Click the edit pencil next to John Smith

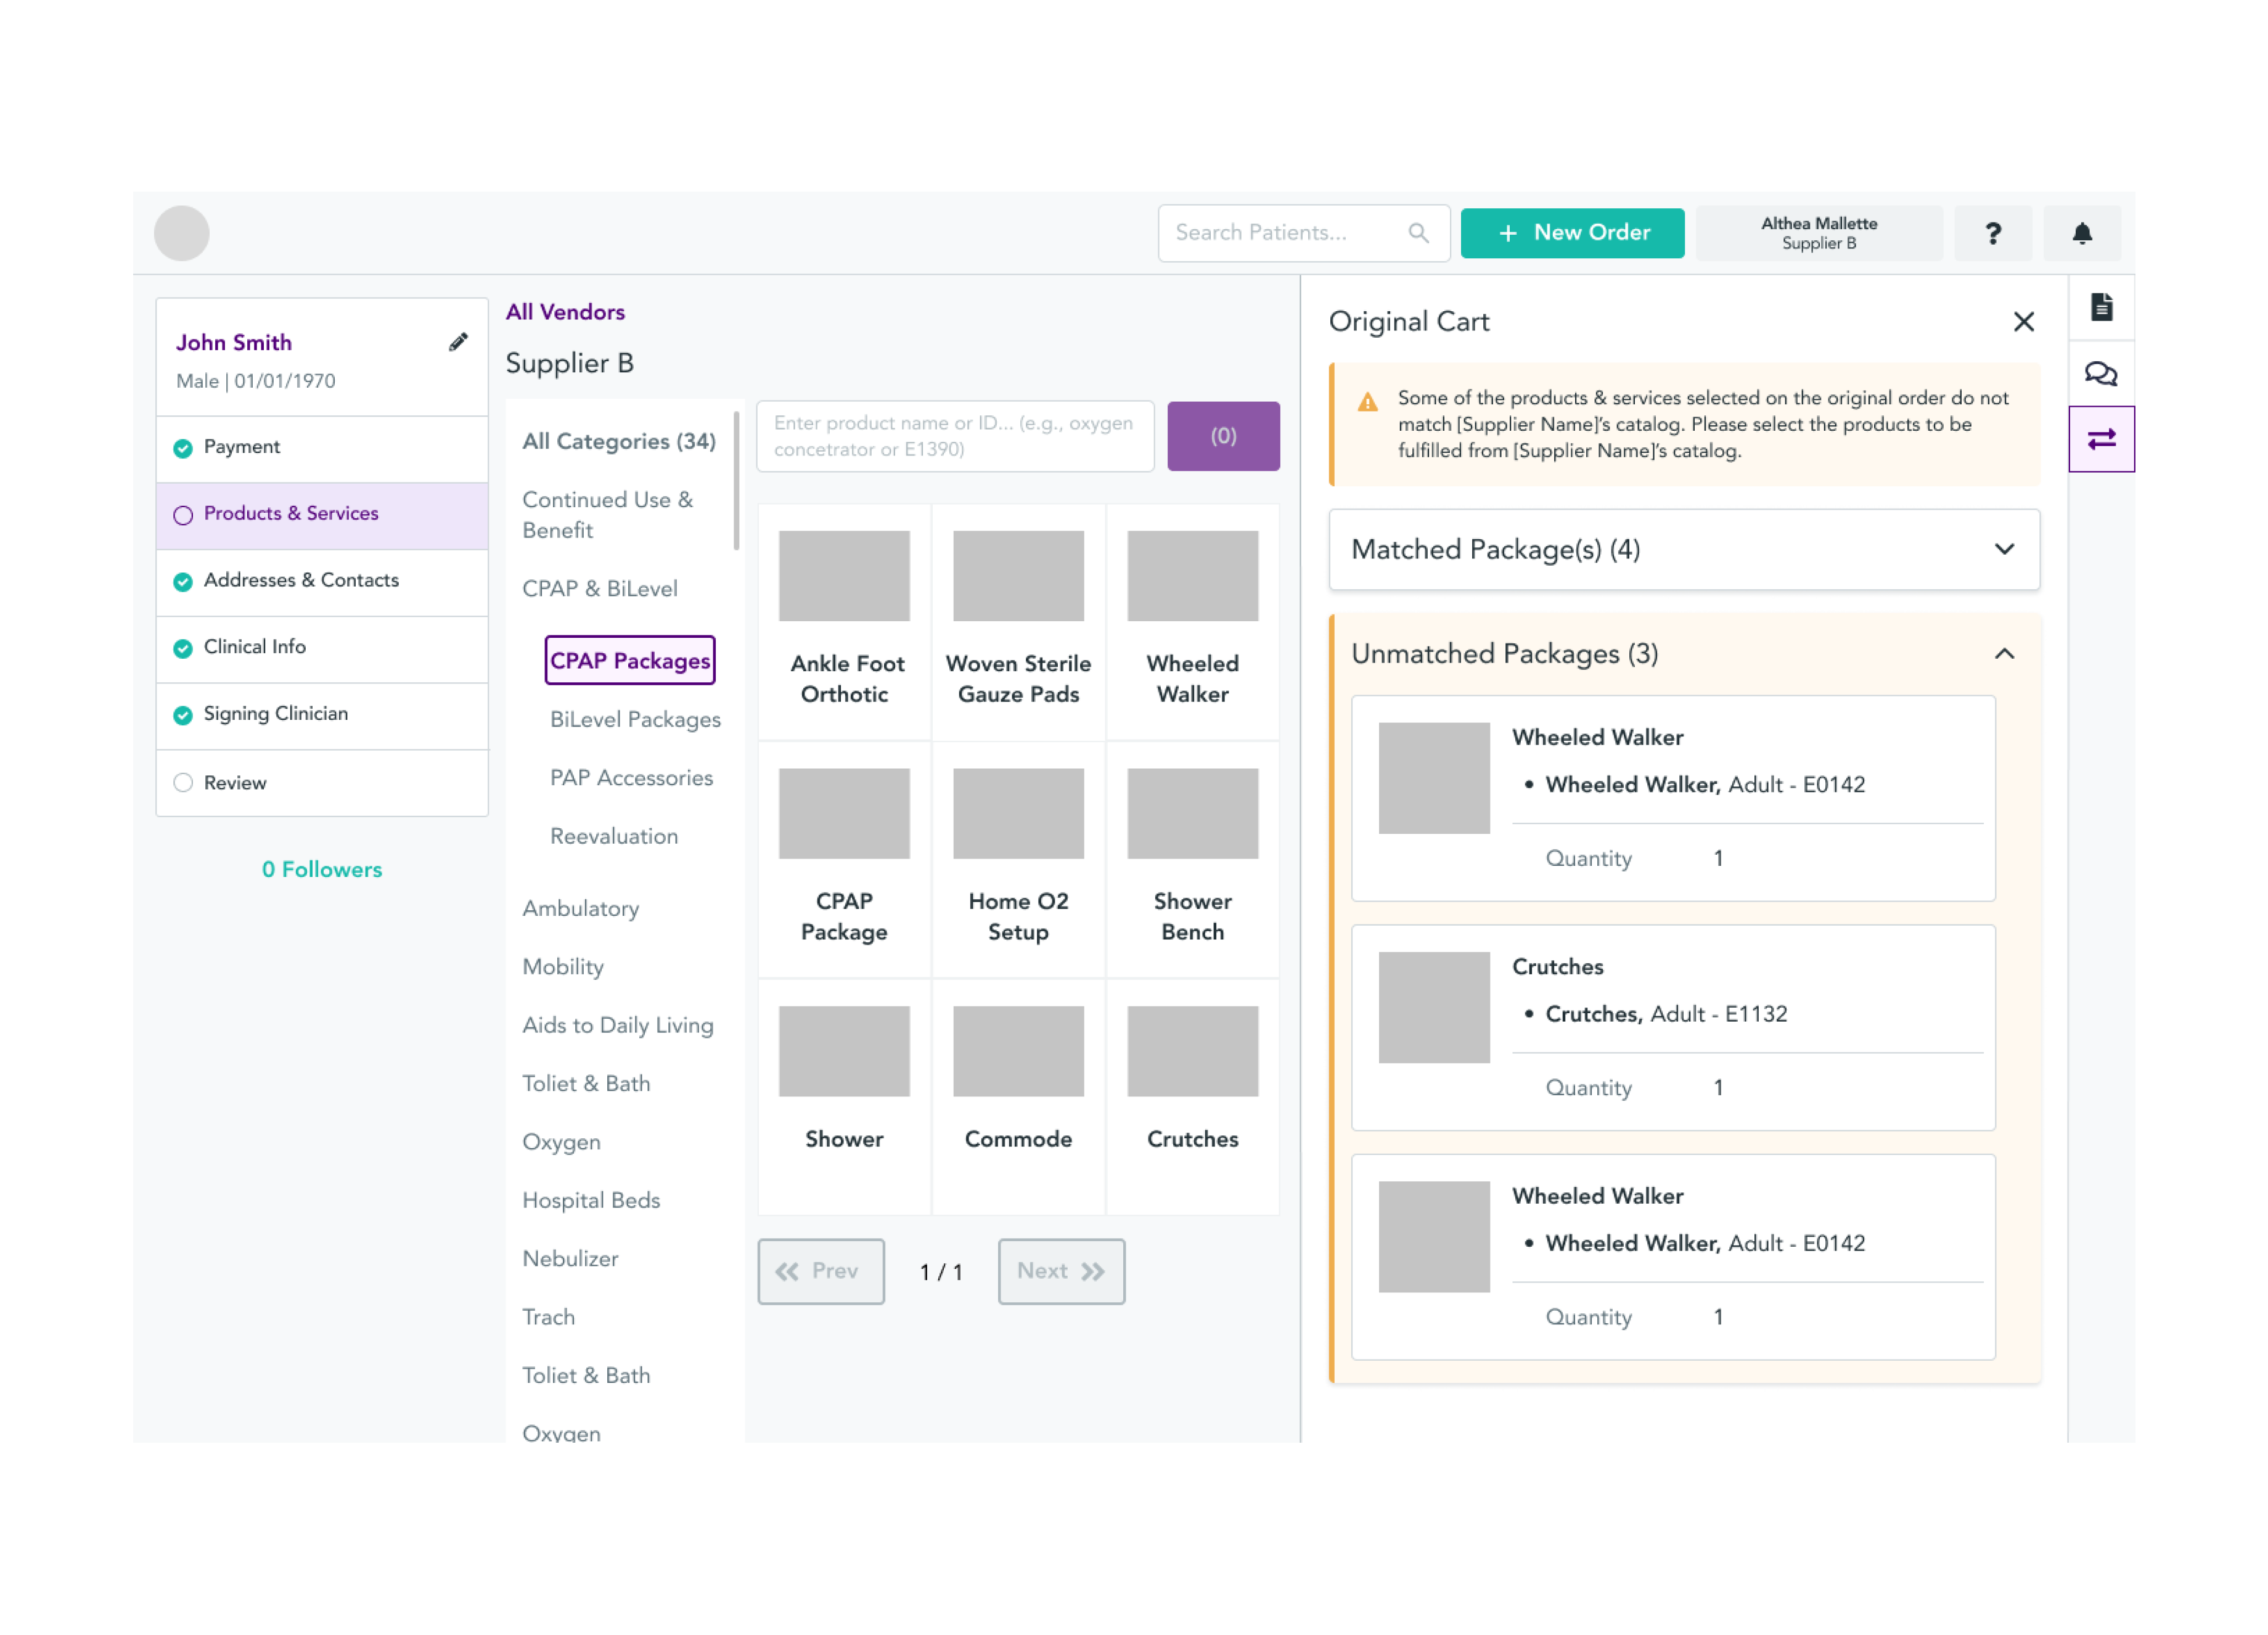(458, 343)
